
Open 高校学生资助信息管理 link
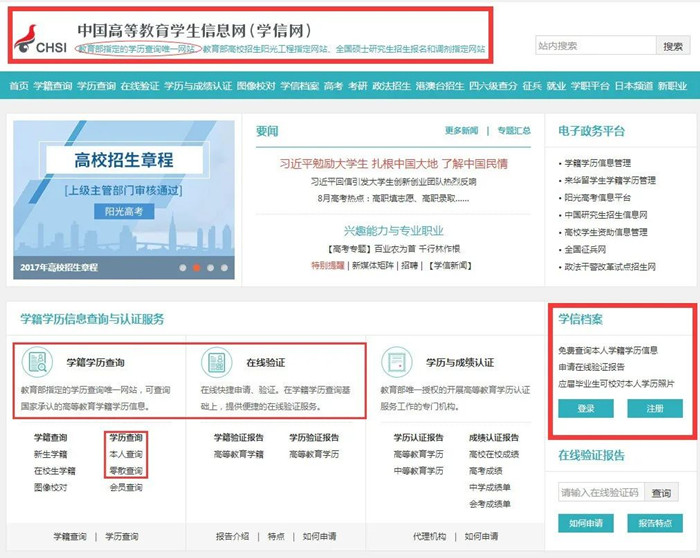[606, 232]
